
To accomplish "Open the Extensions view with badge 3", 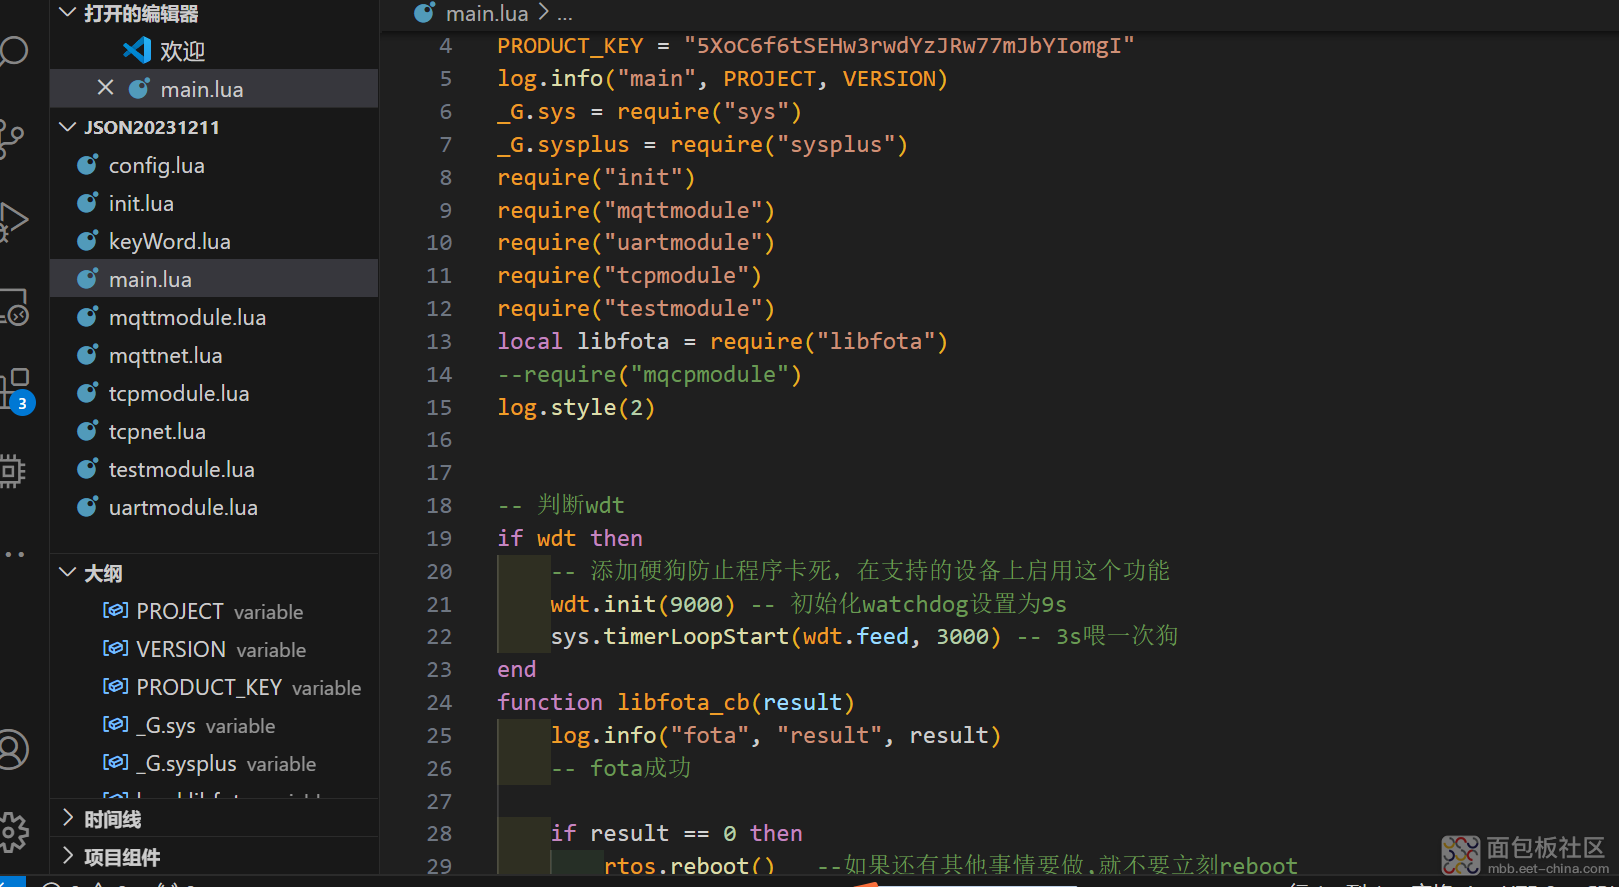I will pyautogui.click(x=16, y=390).
